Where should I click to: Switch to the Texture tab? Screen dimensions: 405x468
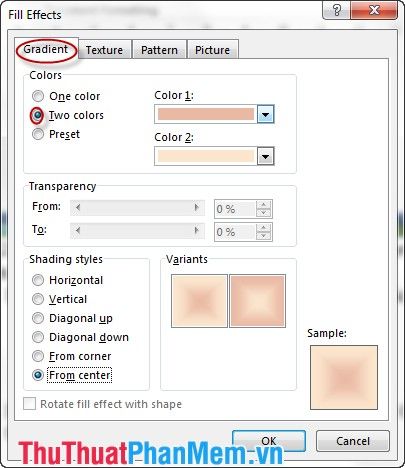(x=104, y=50)
